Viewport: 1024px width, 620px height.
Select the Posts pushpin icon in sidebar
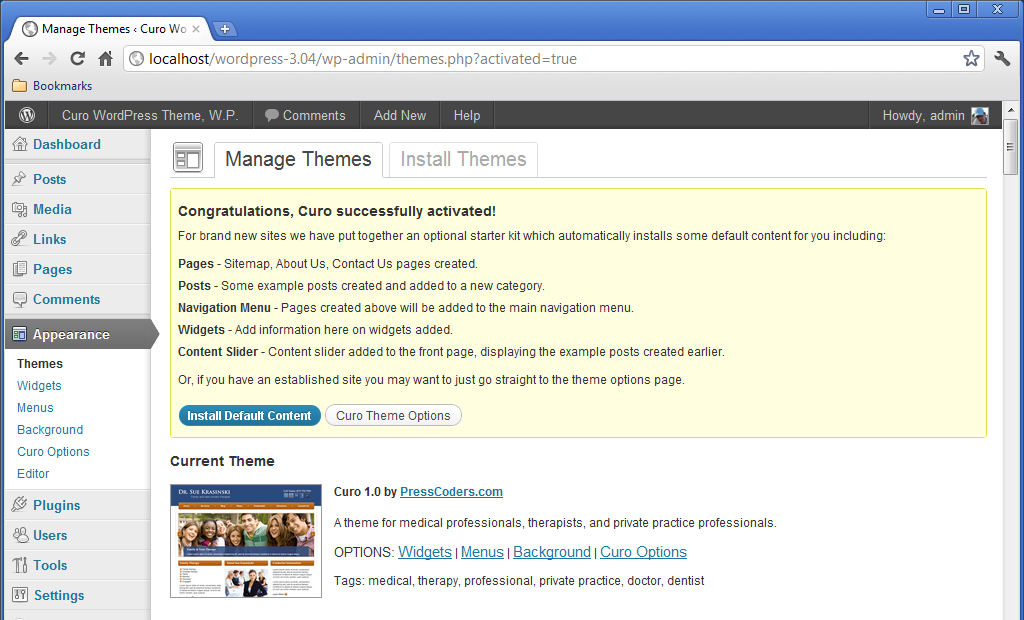tap(21, 179)
